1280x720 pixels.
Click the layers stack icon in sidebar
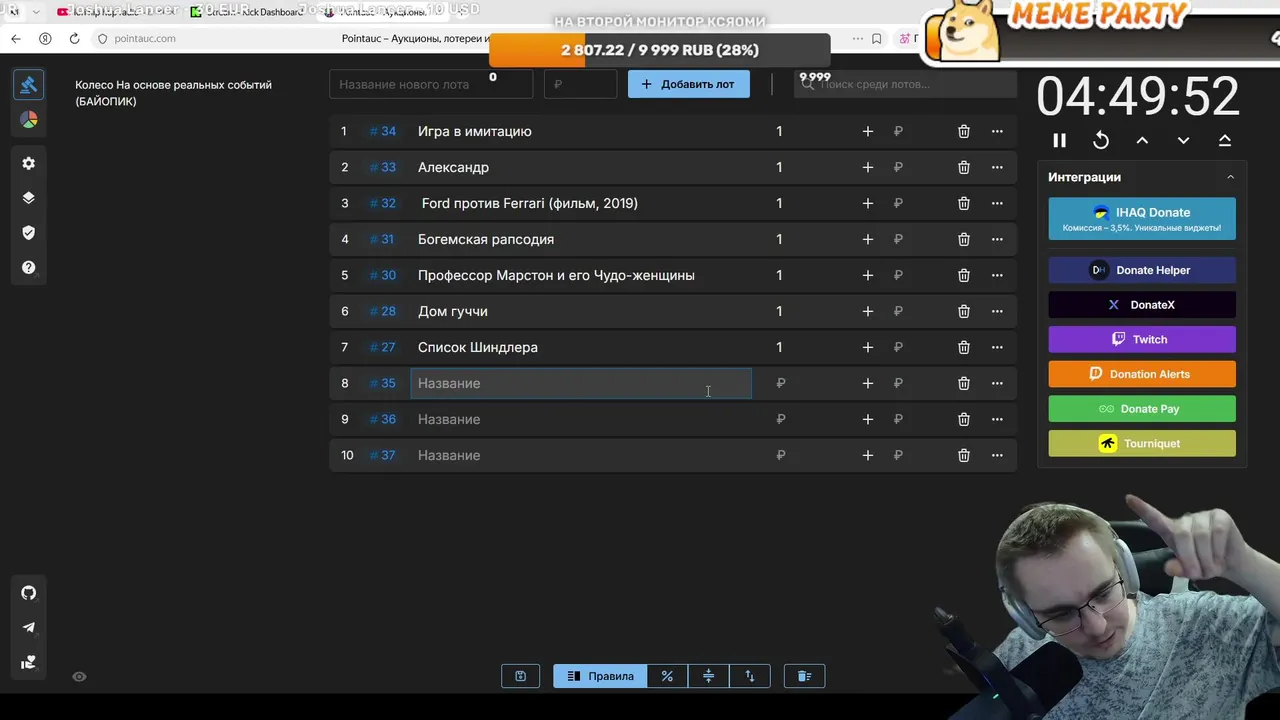coord(28,198)
